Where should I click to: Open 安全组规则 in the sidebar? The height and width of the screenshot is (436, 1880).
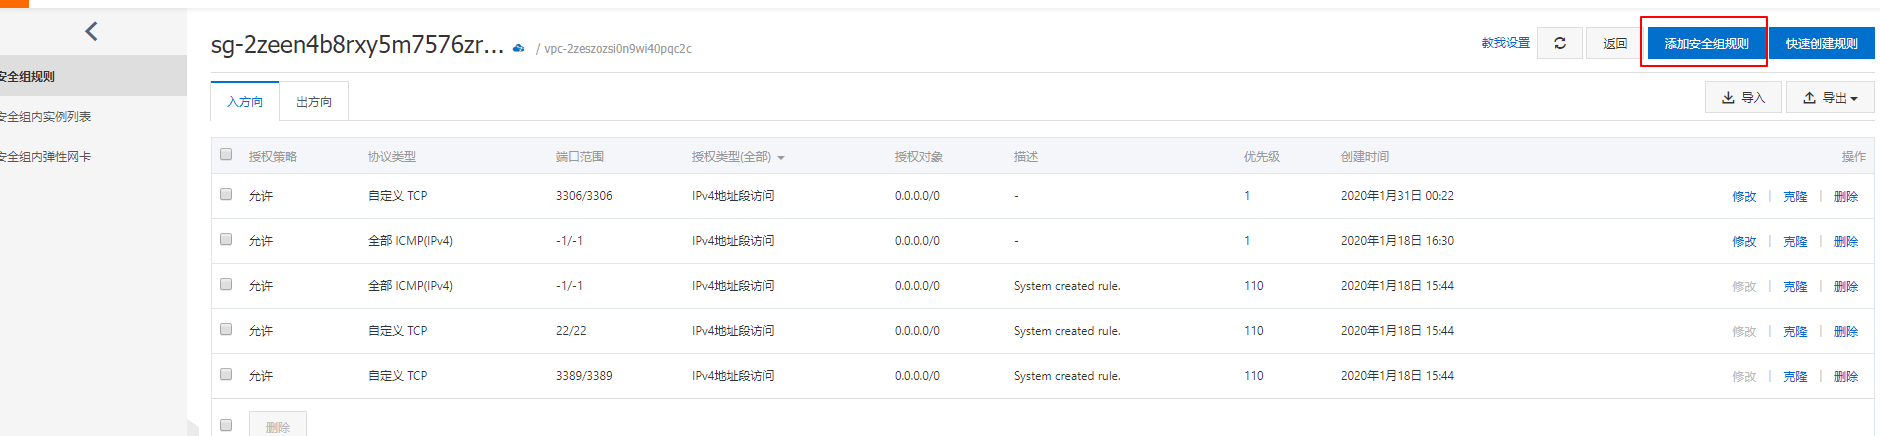(x=93, y=76)
